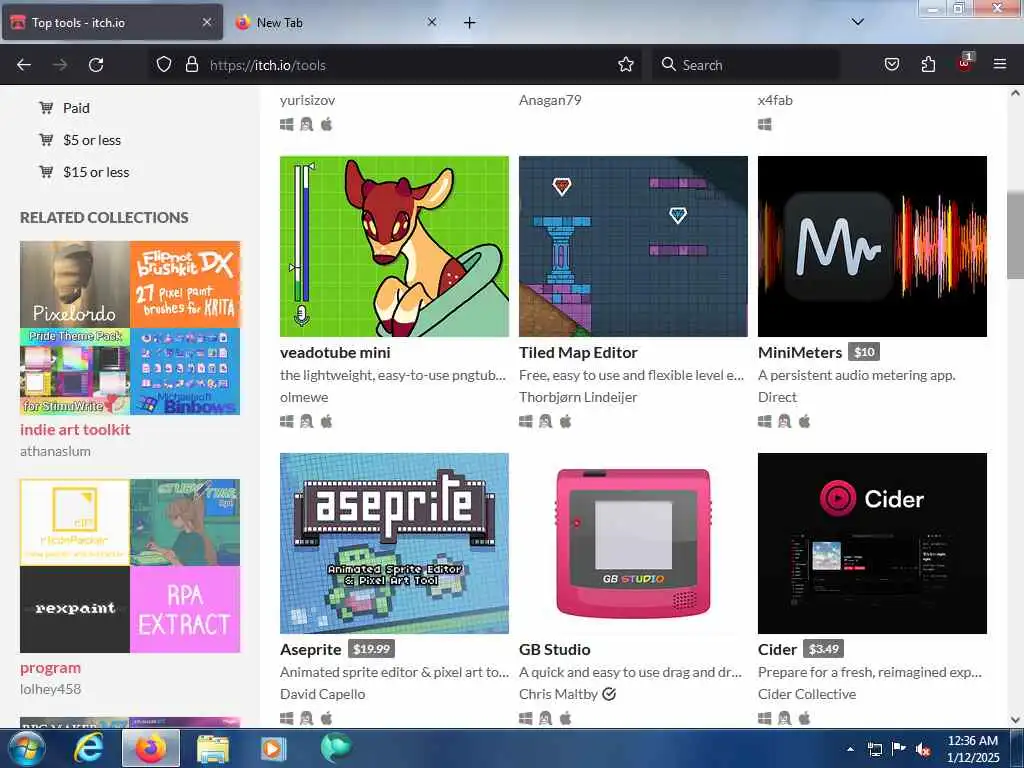Open yurisizov author link
This screenshot has height=768, width=1024.
pyautogui.click(x=308, y=101)
